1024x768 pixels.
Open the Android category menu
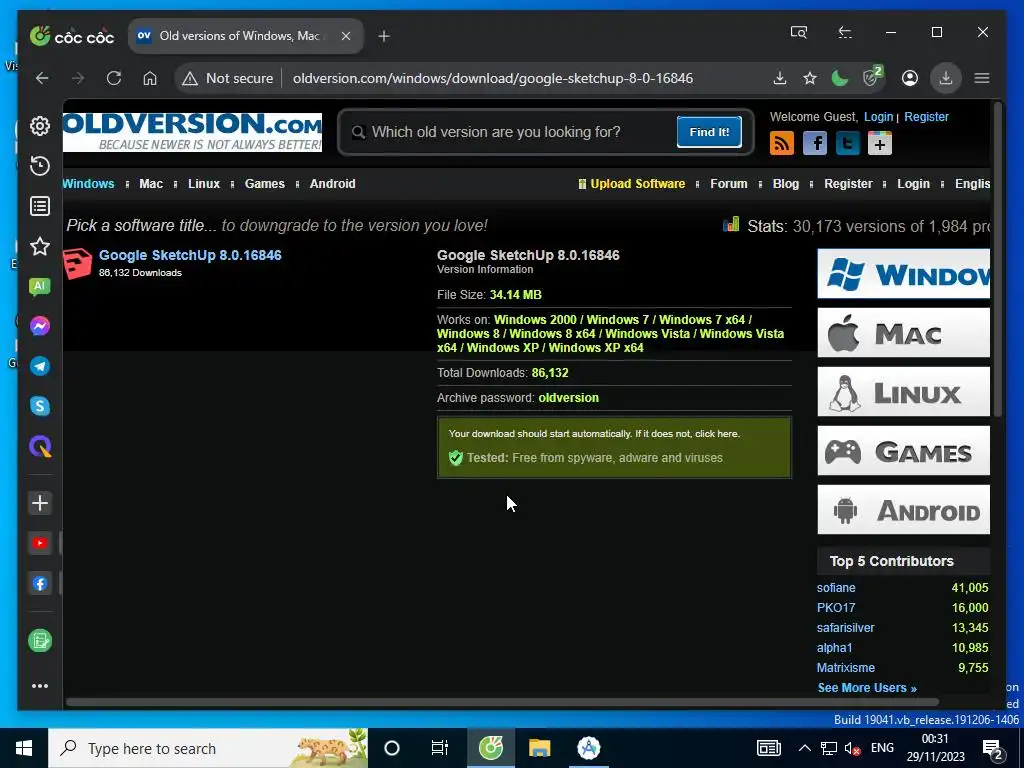tap(332, 184)
